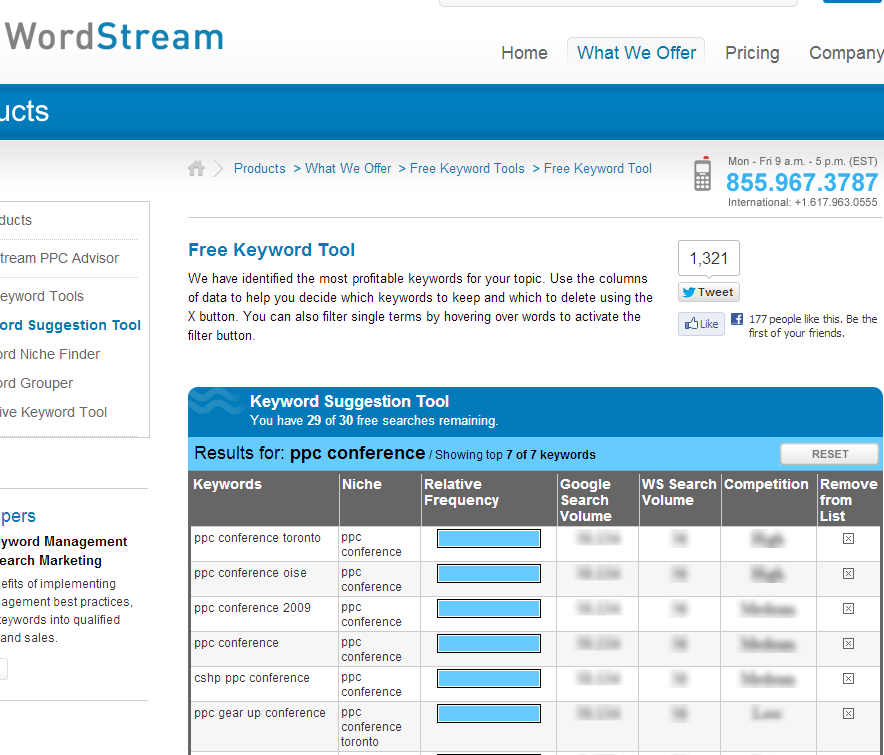Remove 'ppc conference toronto' from the list

[x=848, y=538]
